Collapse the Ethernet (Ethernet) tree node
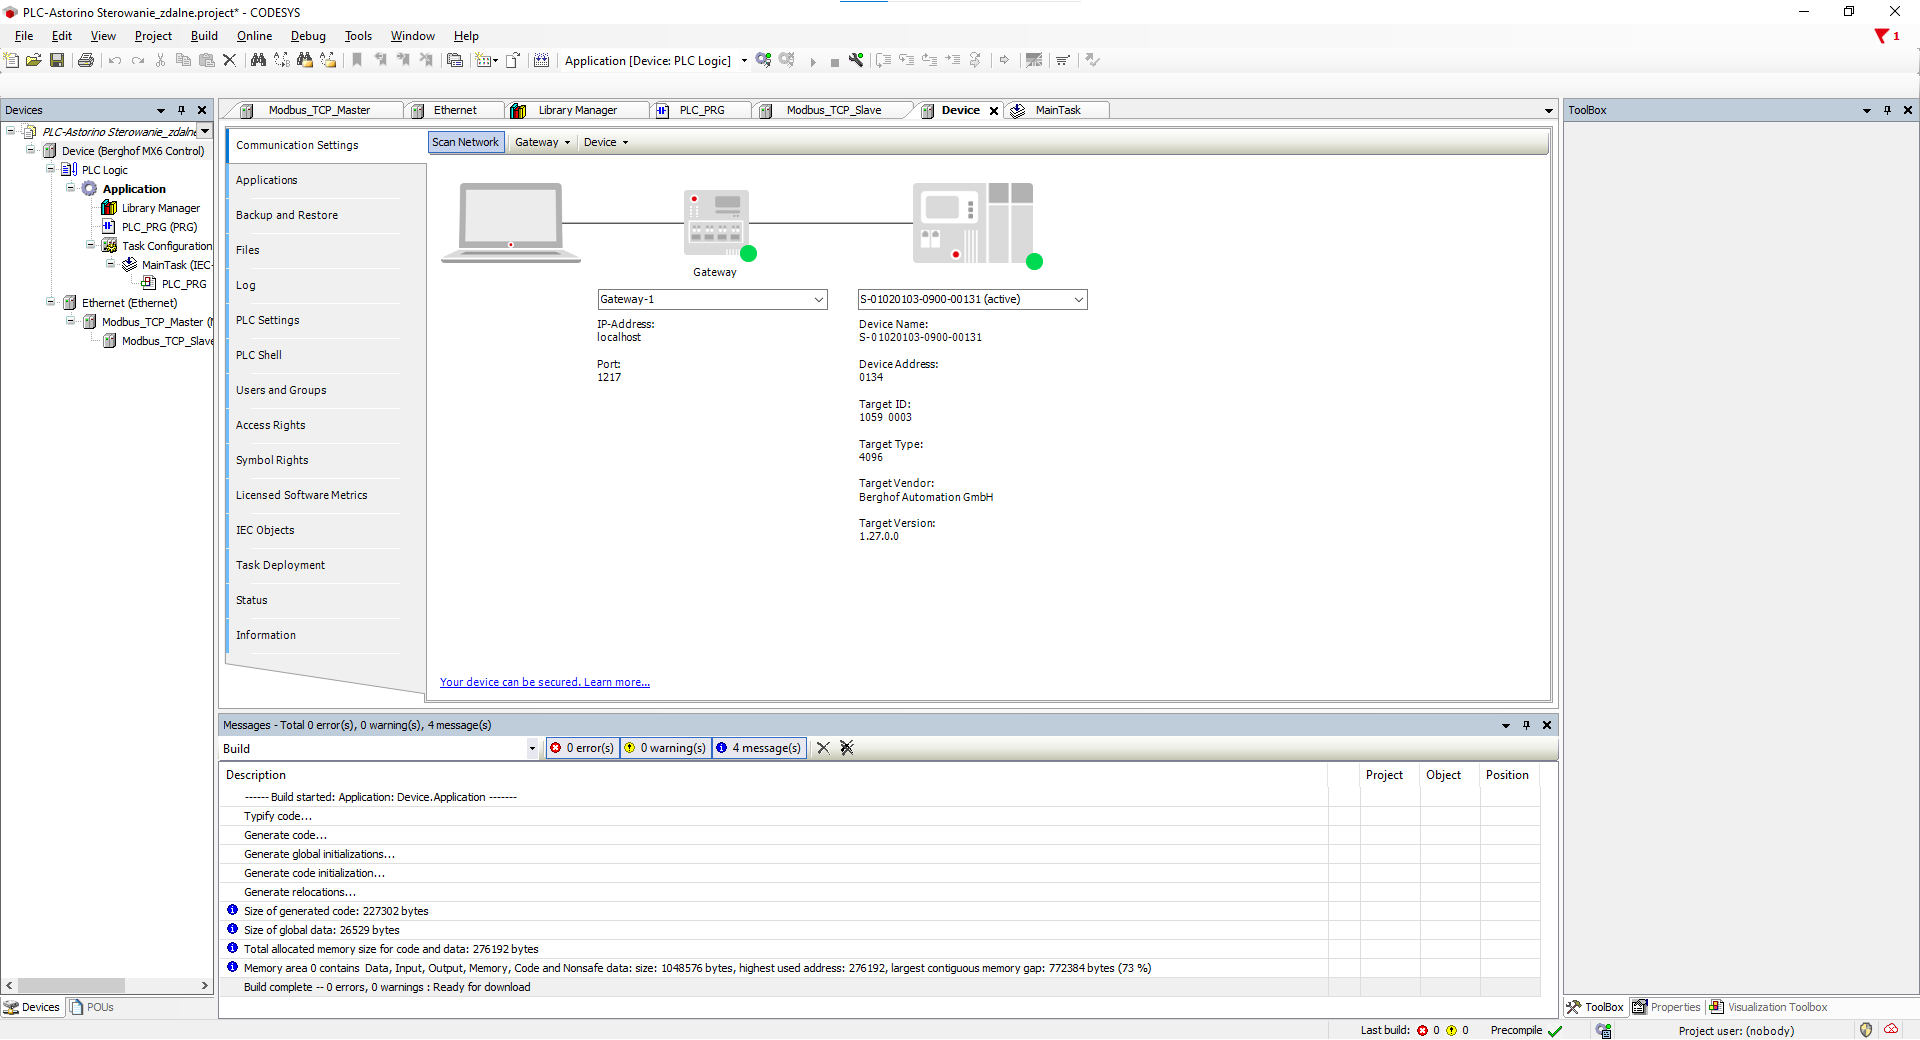The image size is (1920, 1040). (x=50, y=302)
